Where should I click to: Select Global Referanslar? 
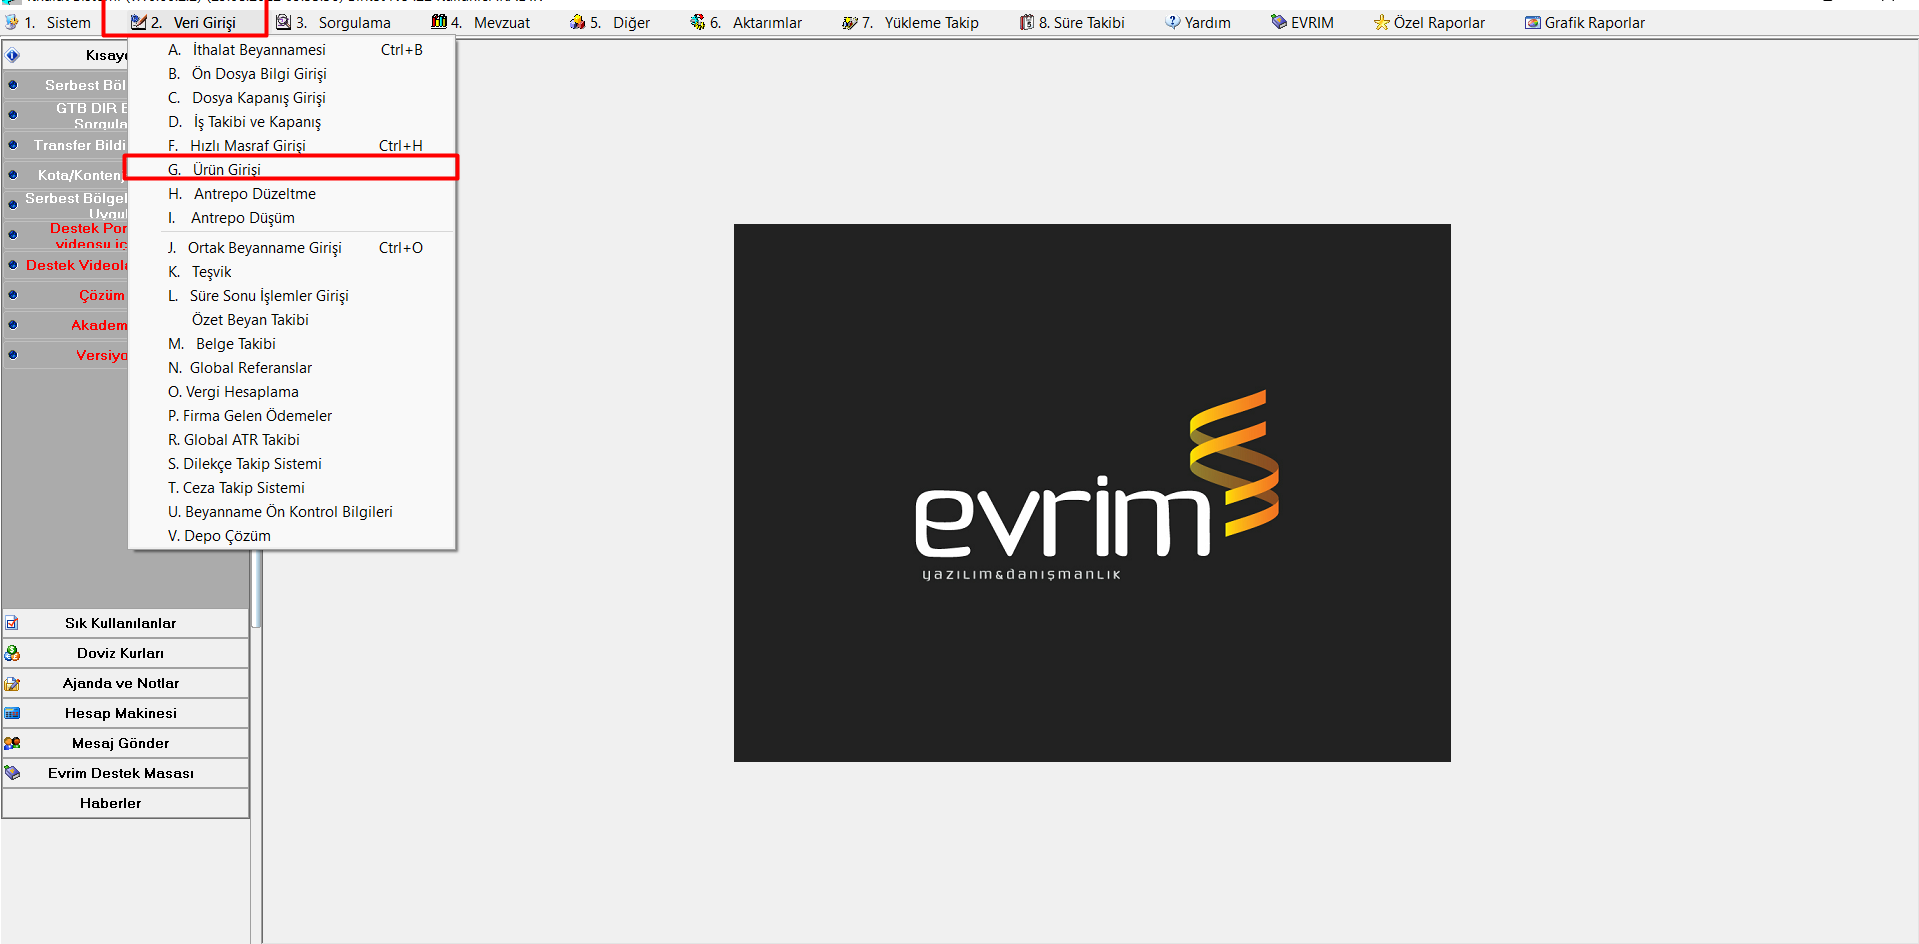click(x=292, y=368)
